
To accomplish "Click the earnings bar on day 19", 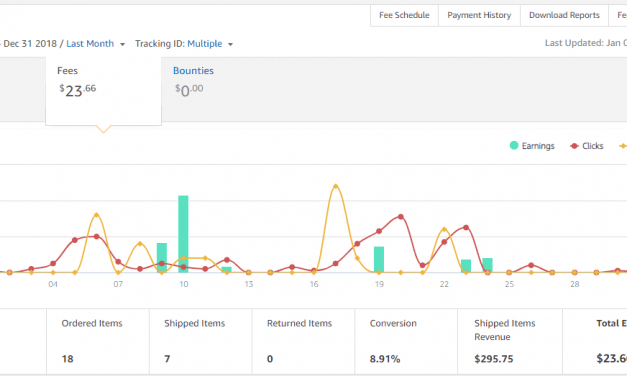I will [379, 260].
